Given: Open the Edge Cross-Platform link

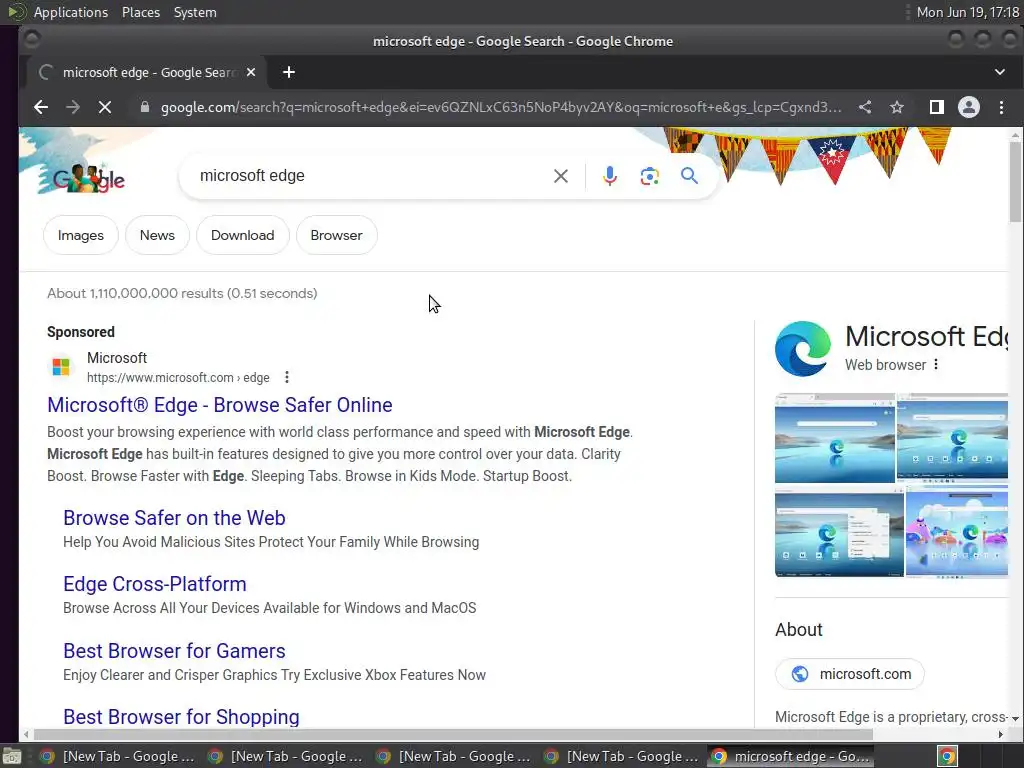Looking at the screenshot, I should (155, 584).
